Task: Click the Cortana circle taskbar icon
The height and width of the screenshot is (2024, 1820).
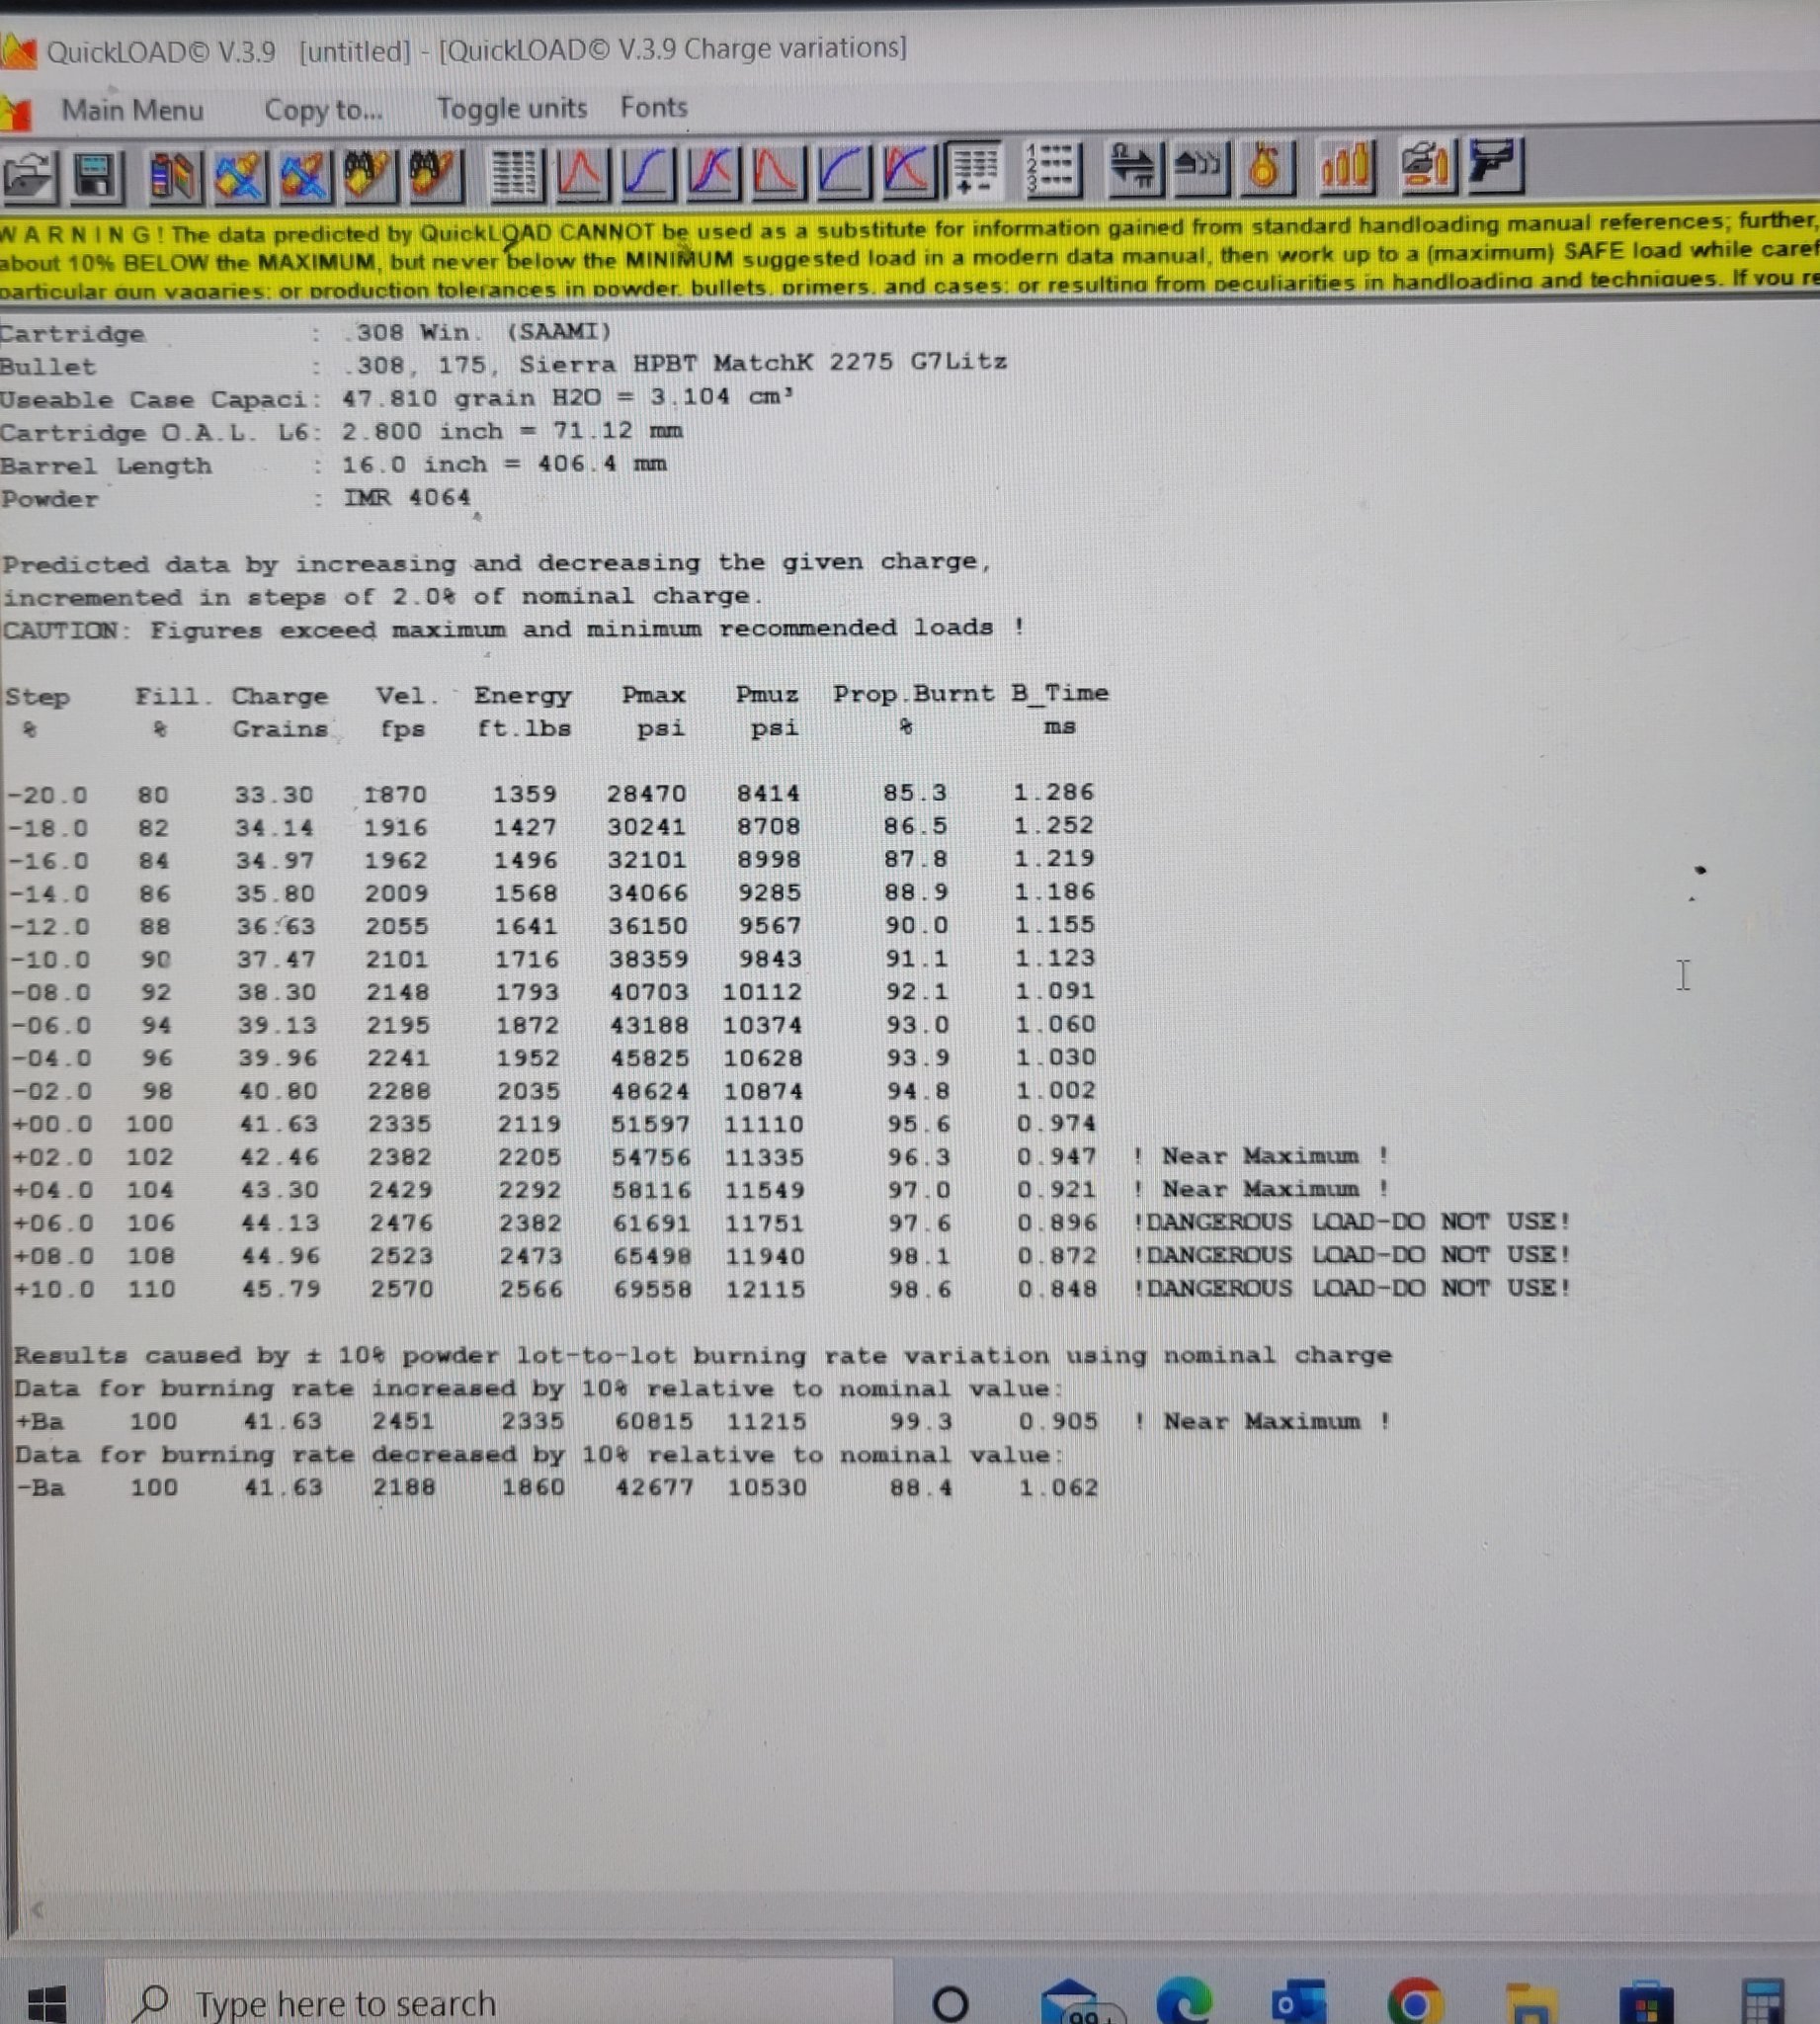Action: [x=949, y=2003]
